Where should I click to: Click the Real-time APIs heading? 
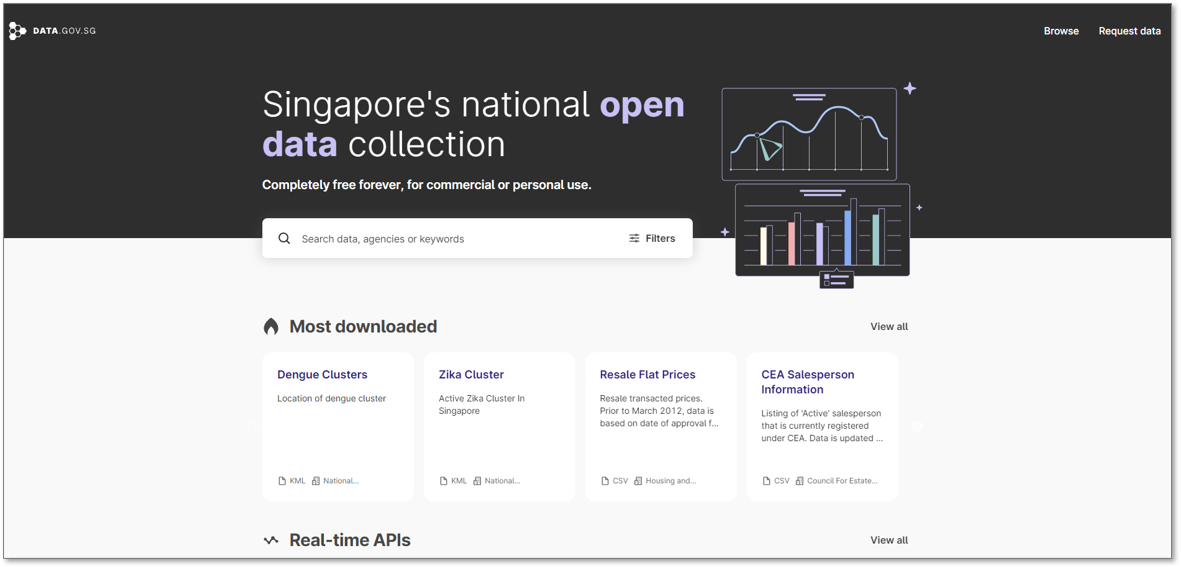tap(350, 540)
